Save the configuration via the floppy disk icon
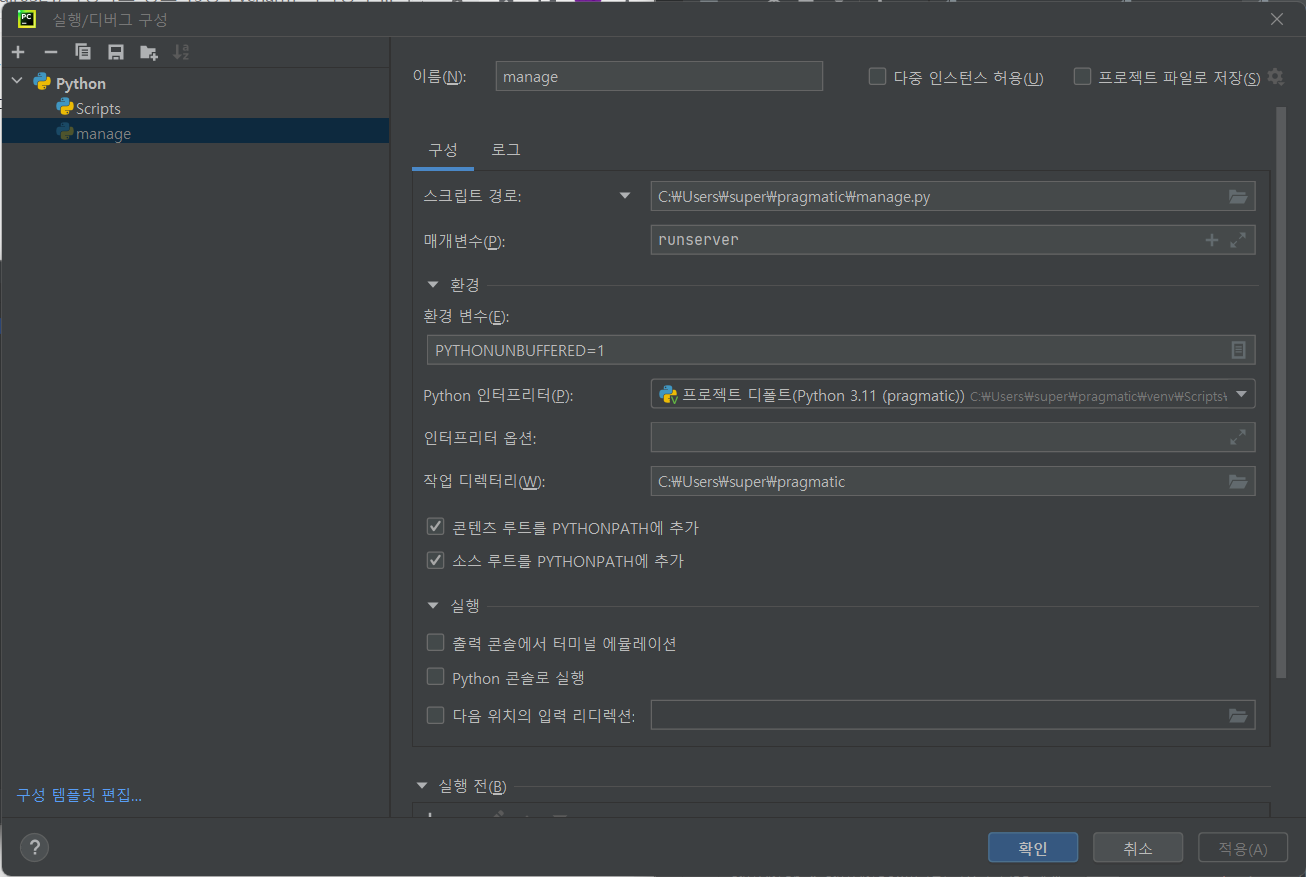1306x877 pixels. click(116, 52)
